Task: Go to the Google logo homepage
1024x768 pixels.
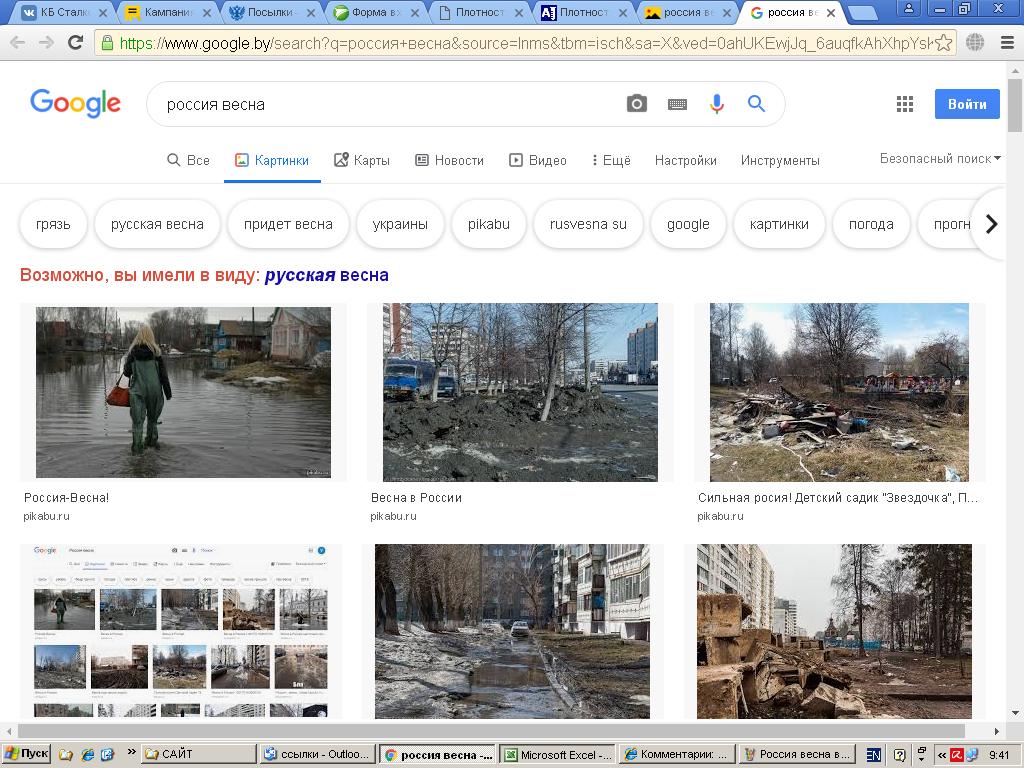Action: (x=75, y=103)
